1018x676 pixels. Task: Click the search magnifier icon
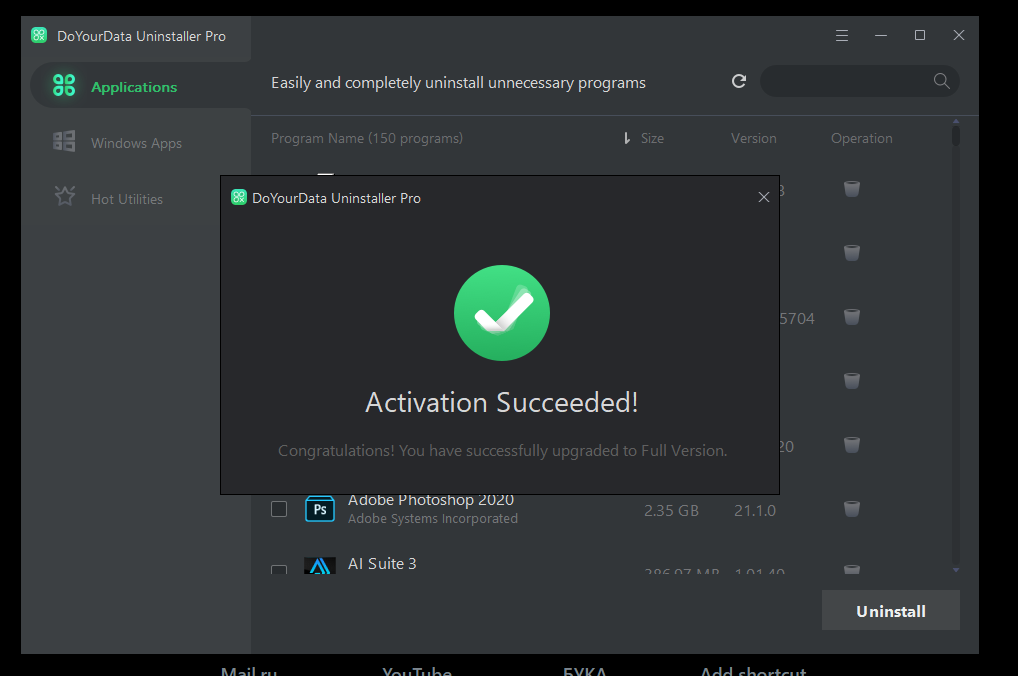941,81
